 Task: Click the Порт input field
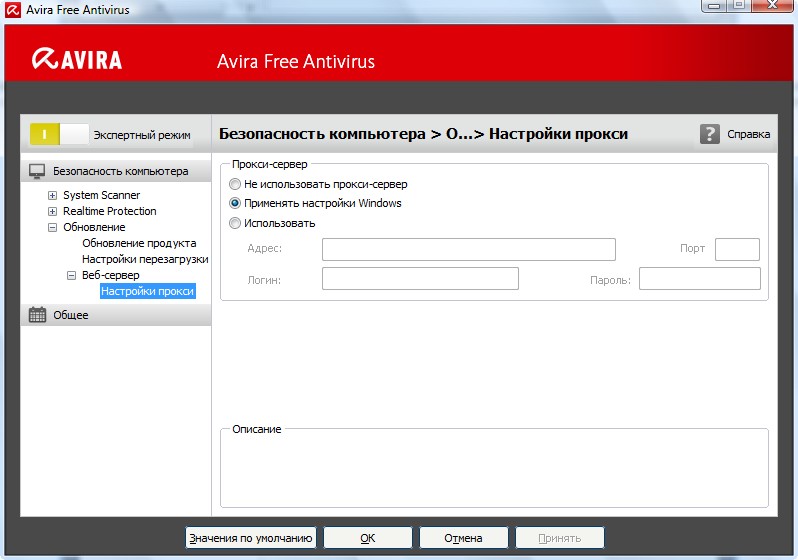point(737,249)
